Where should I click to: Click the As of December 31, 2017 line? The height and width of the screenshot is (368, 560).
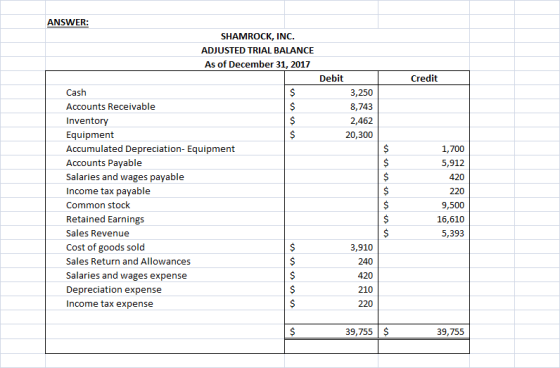point(258,65)
